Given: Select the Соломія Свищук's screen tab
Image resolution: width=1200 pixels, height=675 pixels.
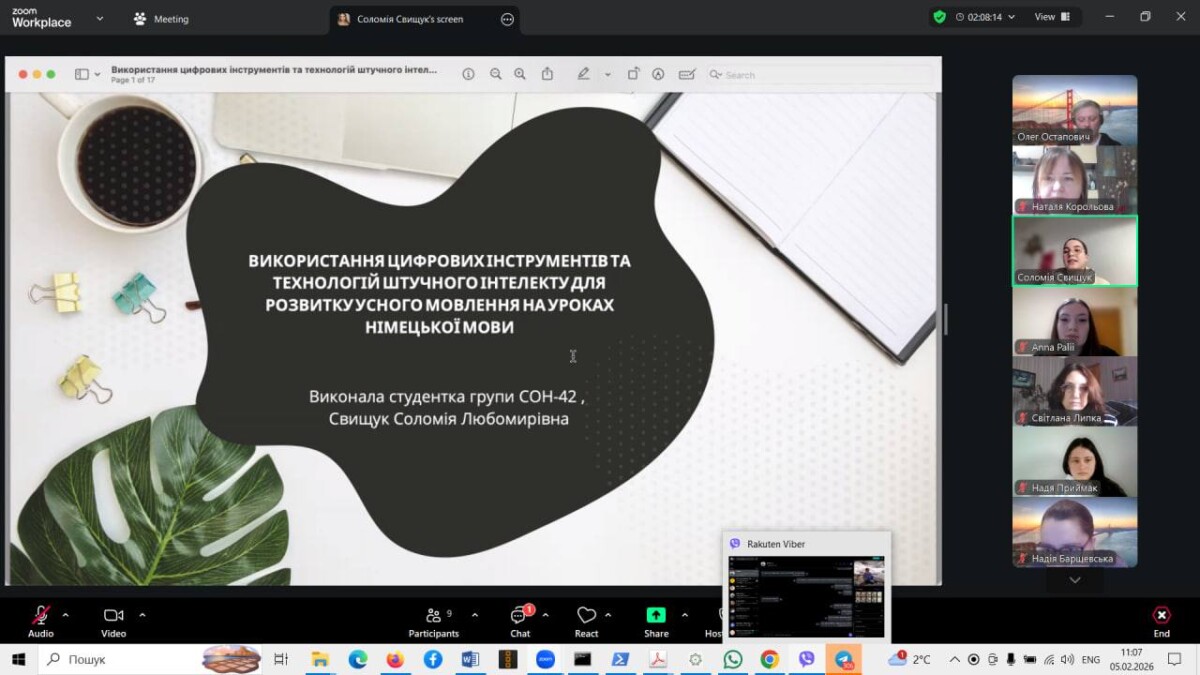Looking at the screenshot, I should pos(410,19).
